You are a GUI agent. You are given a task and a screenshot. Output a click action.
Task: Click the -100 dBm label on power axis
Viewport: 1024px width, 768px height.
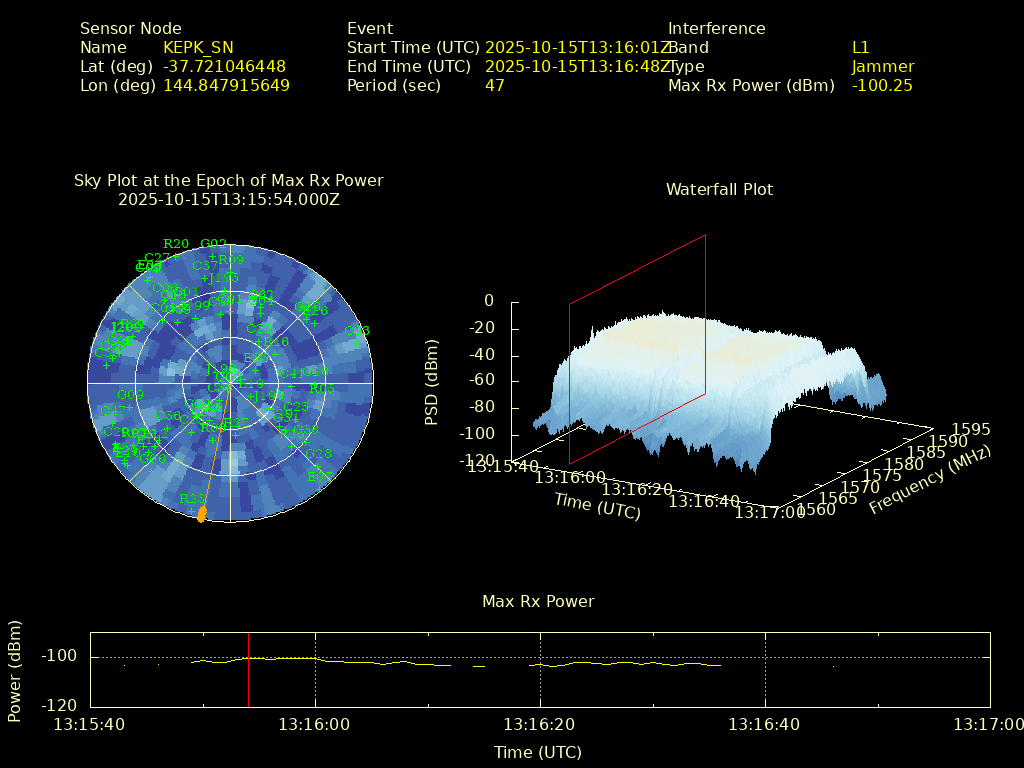(59, 656)
